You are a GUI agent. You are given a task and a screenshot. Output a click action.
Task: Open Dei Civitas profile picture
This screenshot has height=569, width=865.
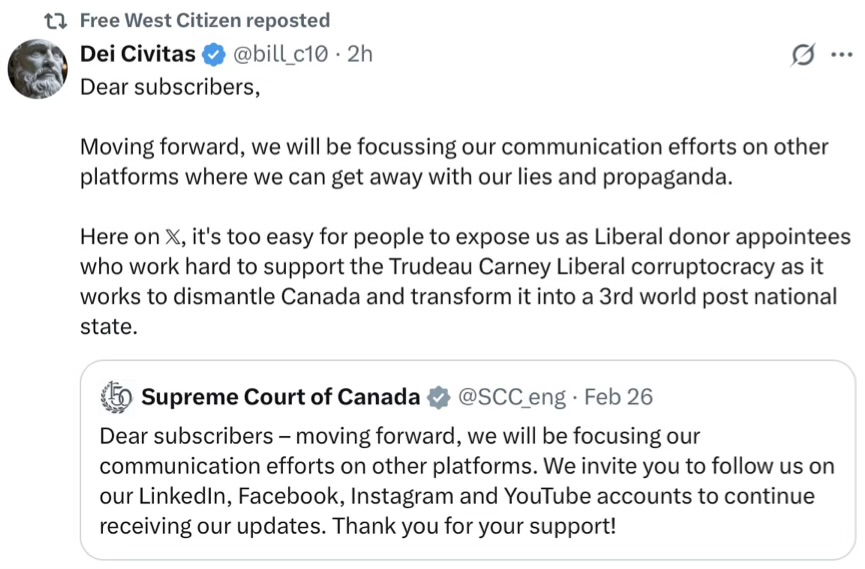tap(38, 70)
